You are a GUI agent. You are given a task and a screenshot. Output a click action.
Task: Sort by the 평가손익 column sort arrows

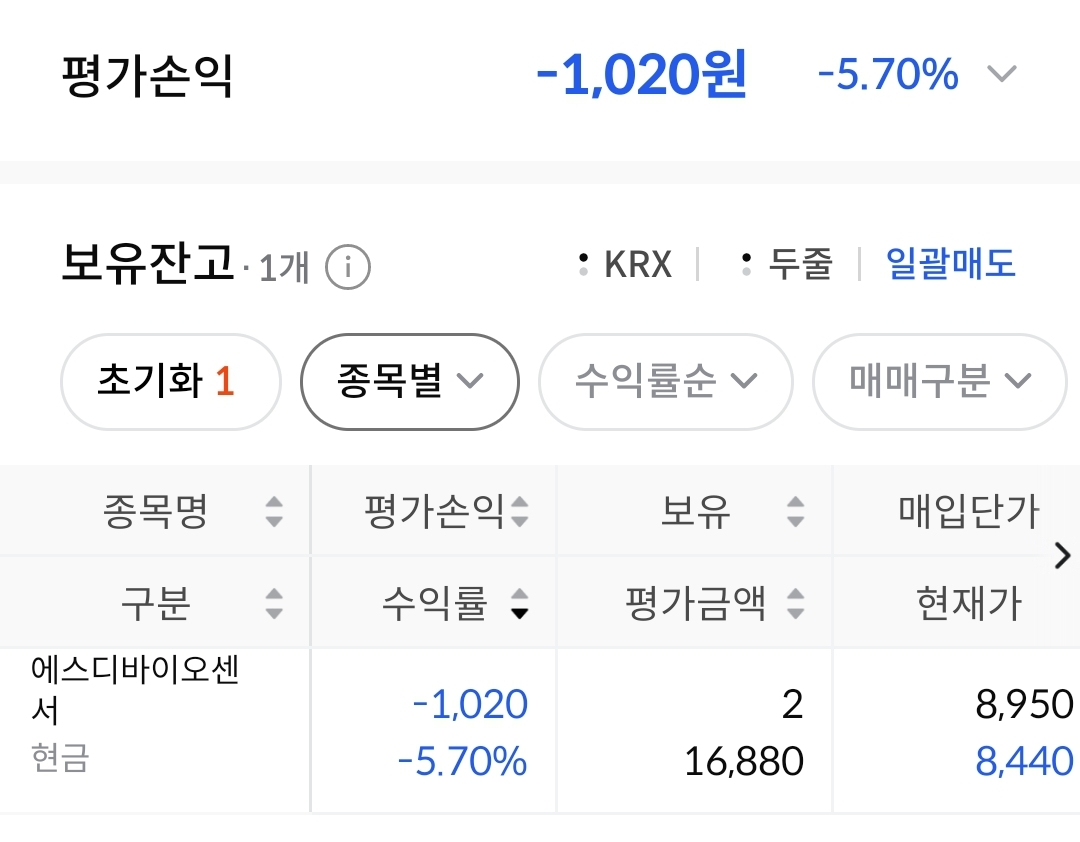click(519, 512)
